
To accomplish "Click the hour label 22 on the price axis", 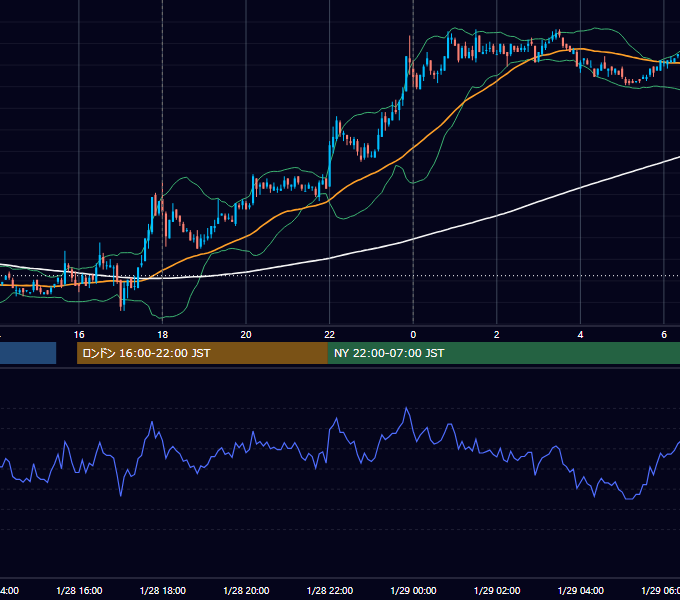I will [330, 335].
